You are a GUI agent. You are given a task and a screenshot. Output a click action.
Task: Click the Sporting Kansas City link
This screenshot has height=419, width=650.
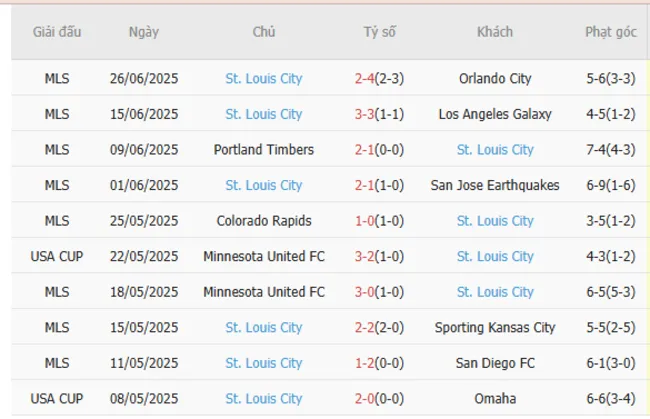click(x=494, y=327)
